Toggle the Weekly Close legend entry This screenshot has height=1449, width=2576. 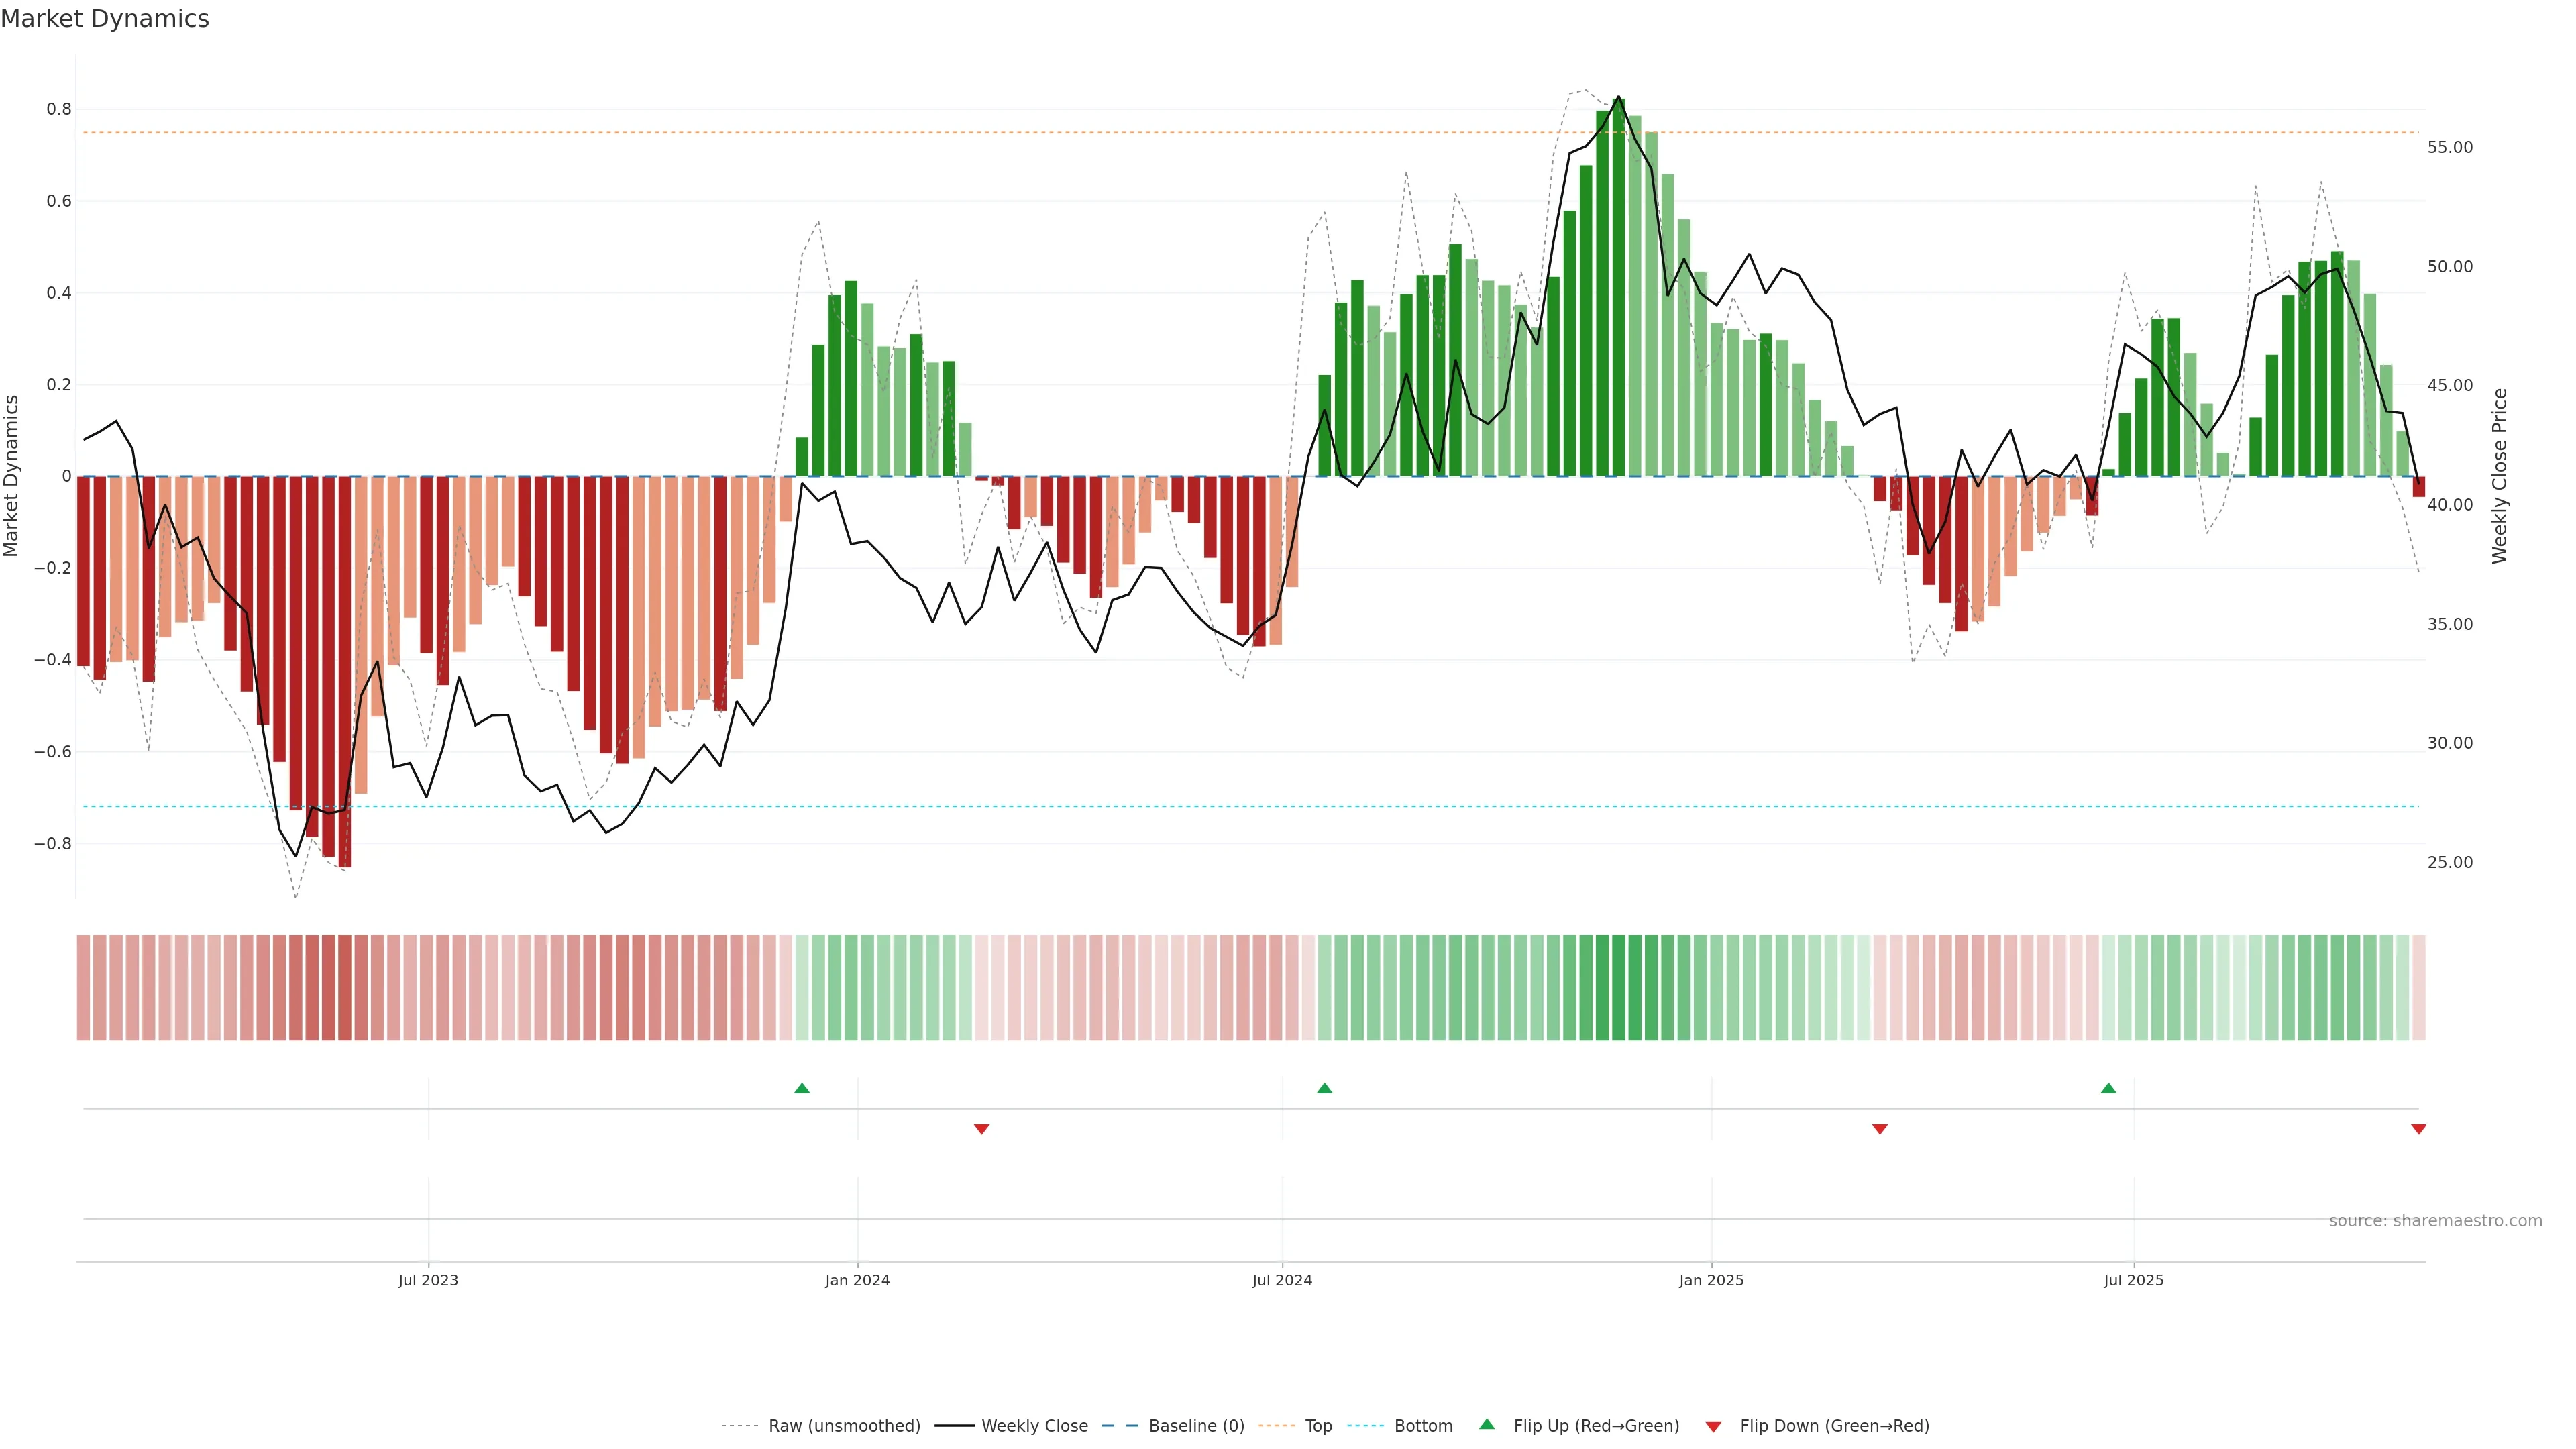(1034, 1425)
